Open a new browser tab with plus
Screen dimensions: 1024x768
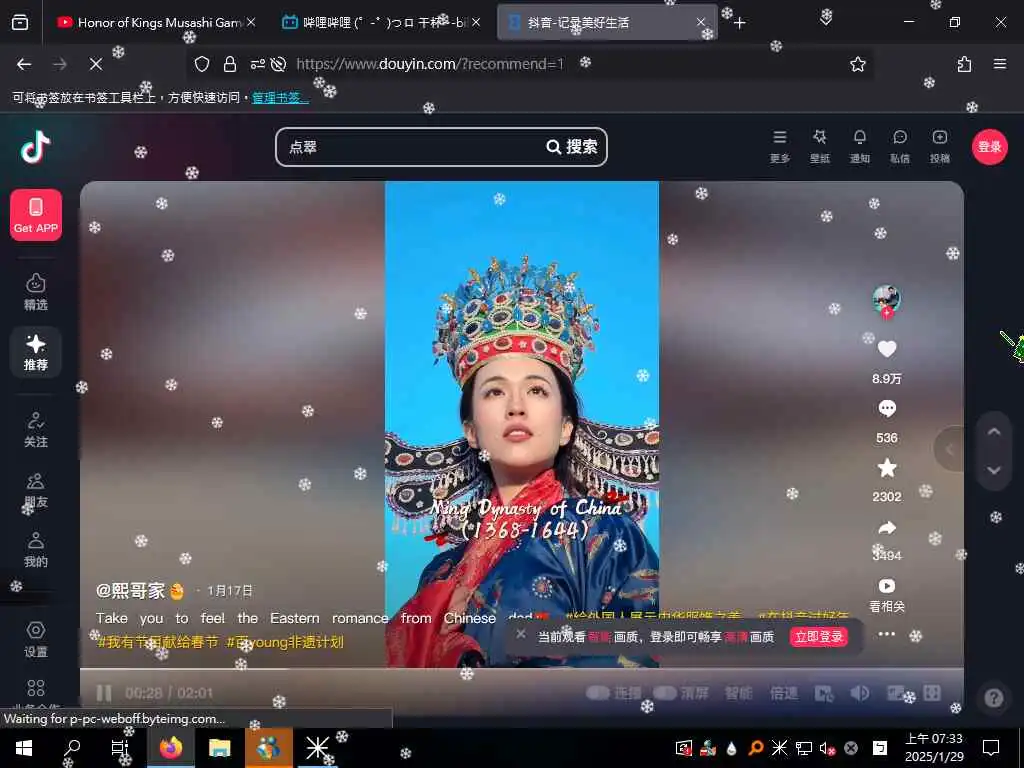[x=739, y=23]
